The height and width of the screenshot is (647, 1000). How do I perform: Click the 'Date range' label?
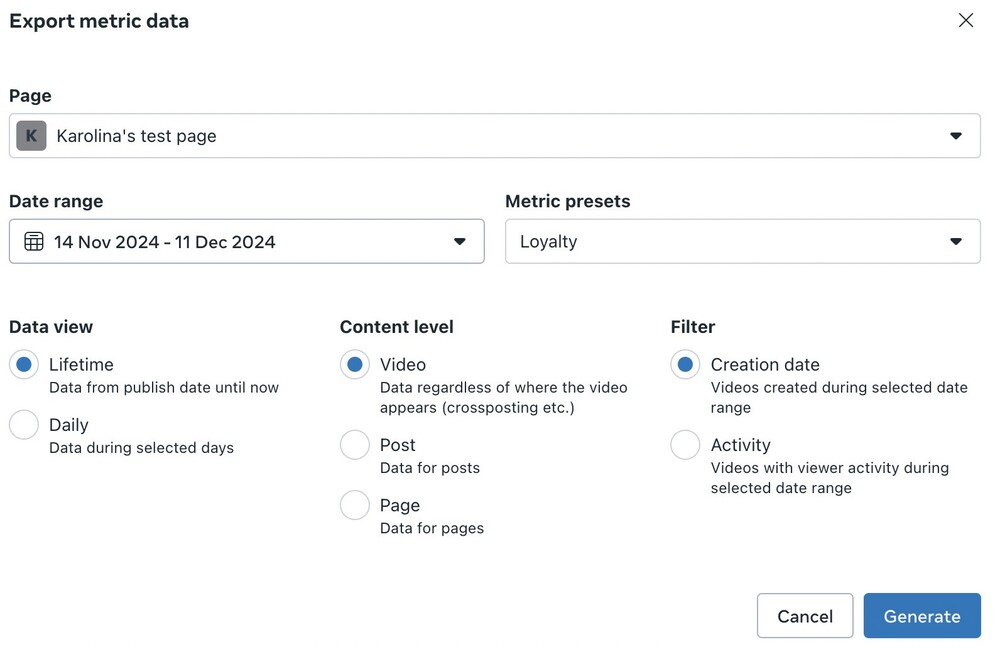[56, 201]
